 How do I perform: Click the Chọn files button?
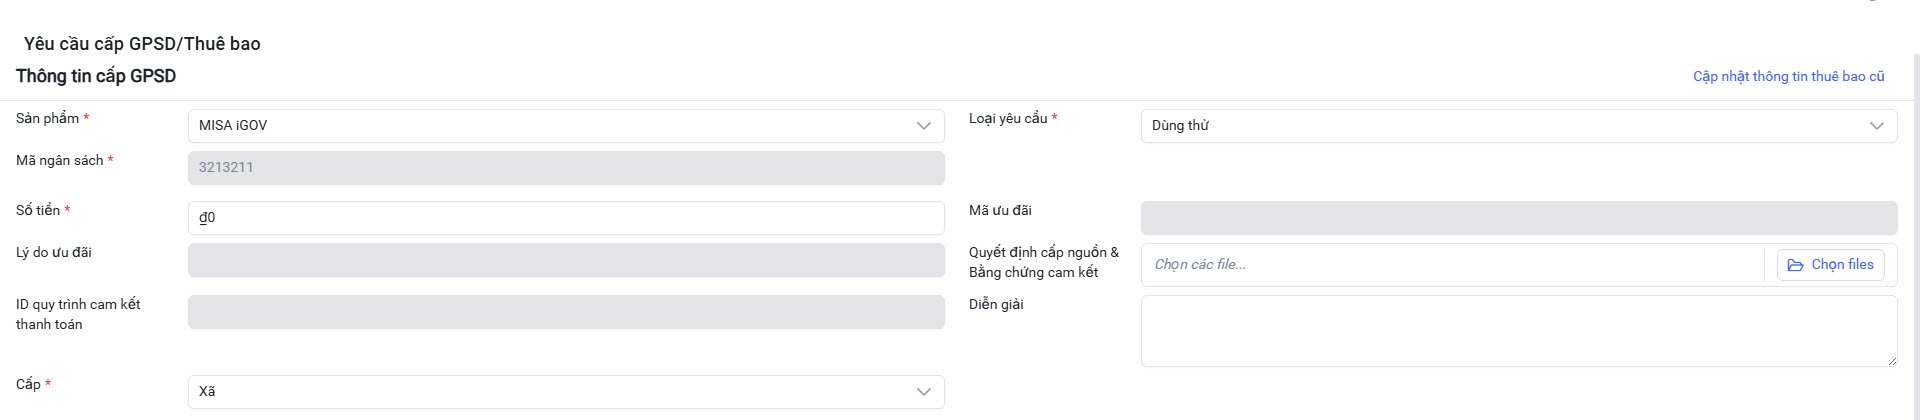1831,265
